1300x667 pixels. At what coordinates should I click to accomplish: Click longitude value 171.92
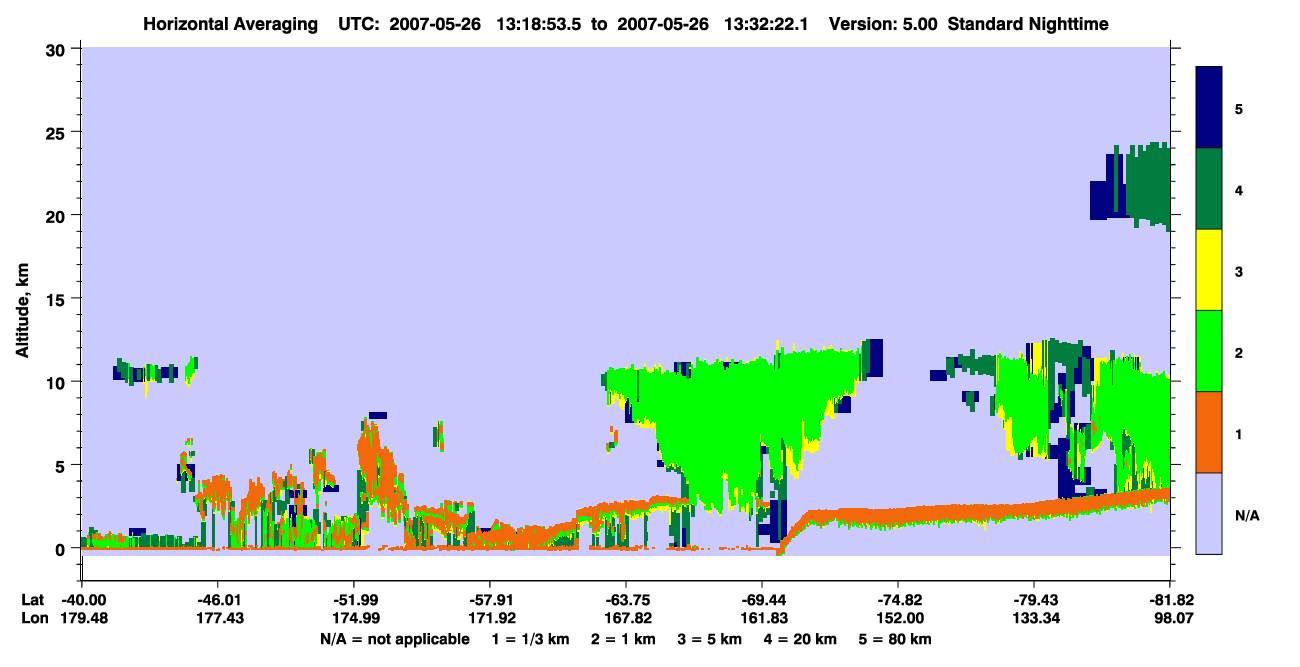tap(490, 619)
